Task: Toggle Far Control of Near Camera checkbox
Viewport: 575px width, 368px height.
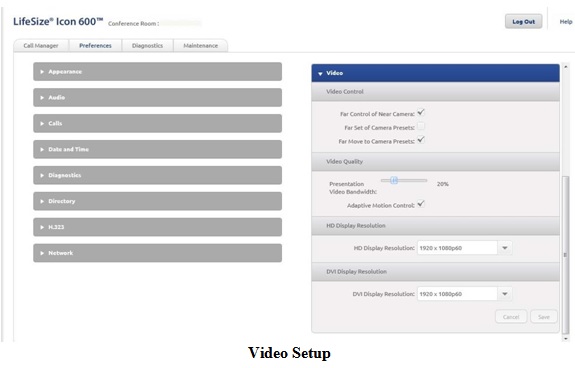Action: click(x=421, y=113)
